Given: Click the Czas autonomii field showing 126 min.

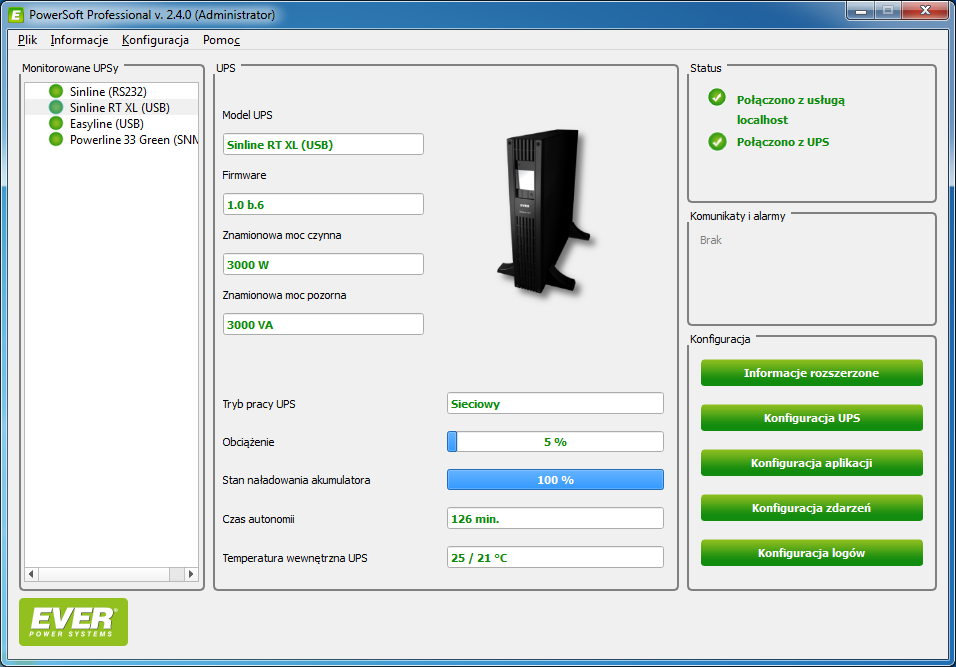Looking at the screenshot, I should (555, 519).
